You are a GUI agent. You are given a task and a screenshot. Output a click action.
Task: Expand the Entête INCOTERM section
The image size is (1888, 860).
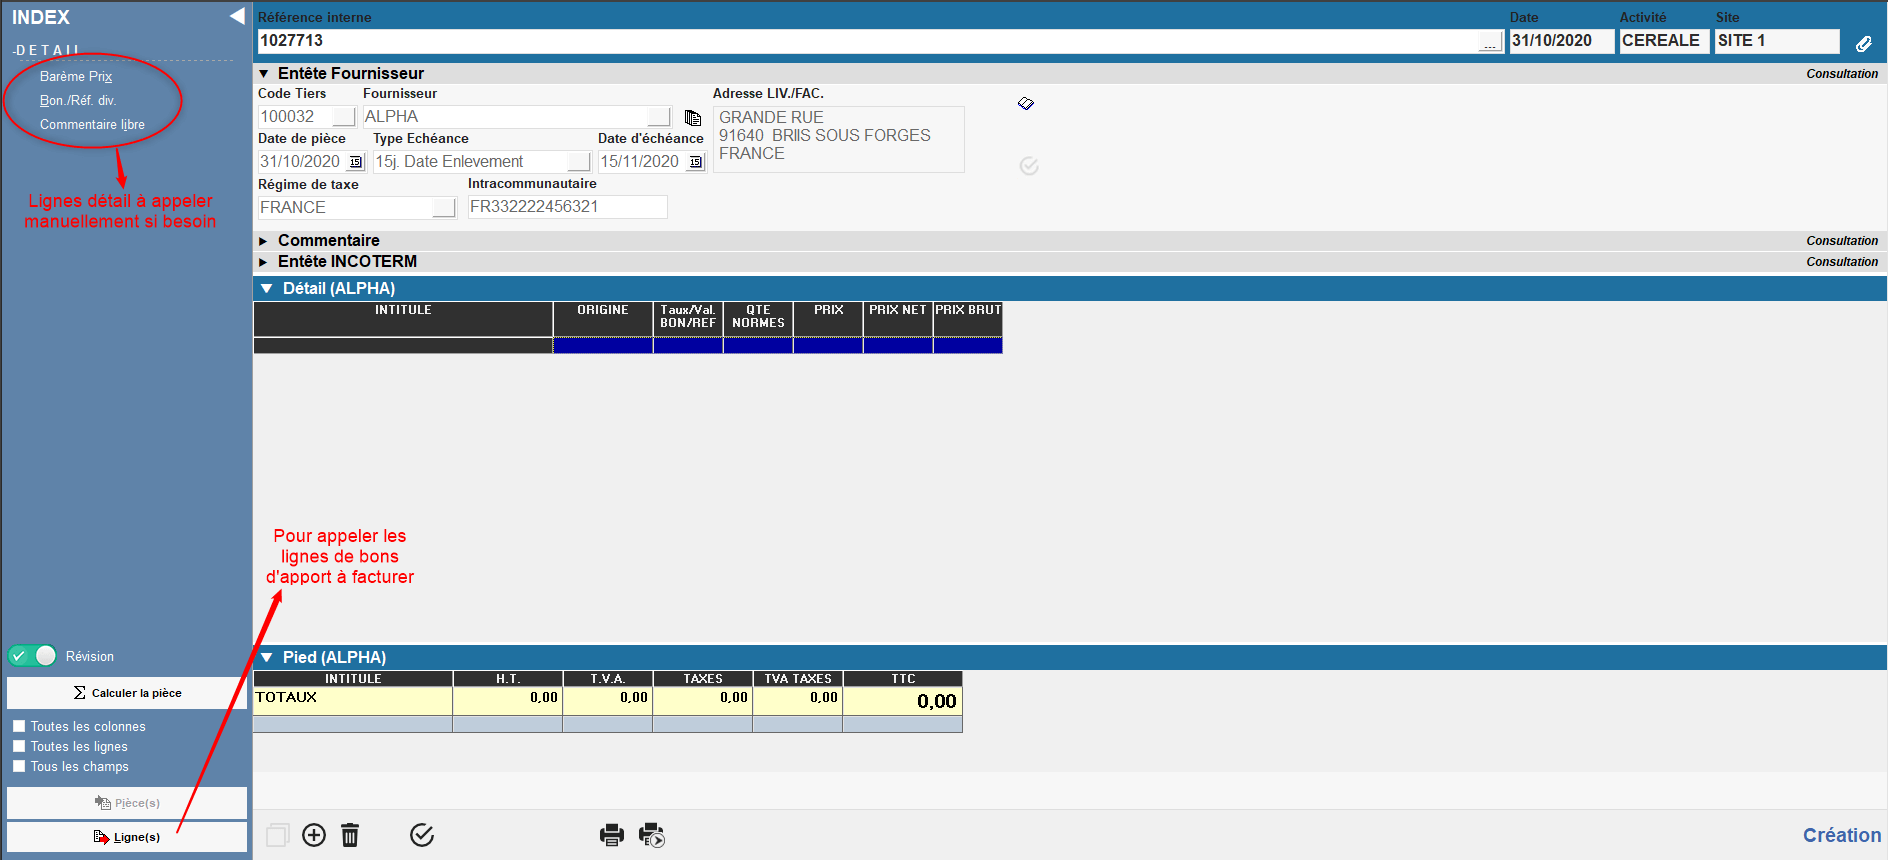tap(264, 262)
